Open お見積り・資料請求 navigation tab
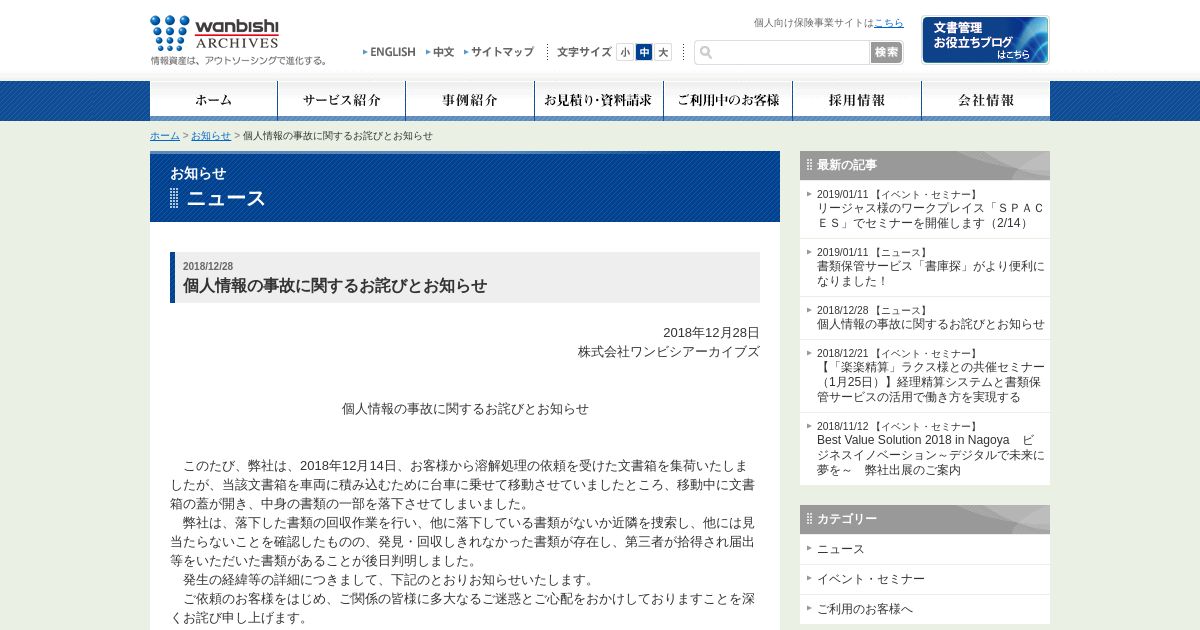 599,101
